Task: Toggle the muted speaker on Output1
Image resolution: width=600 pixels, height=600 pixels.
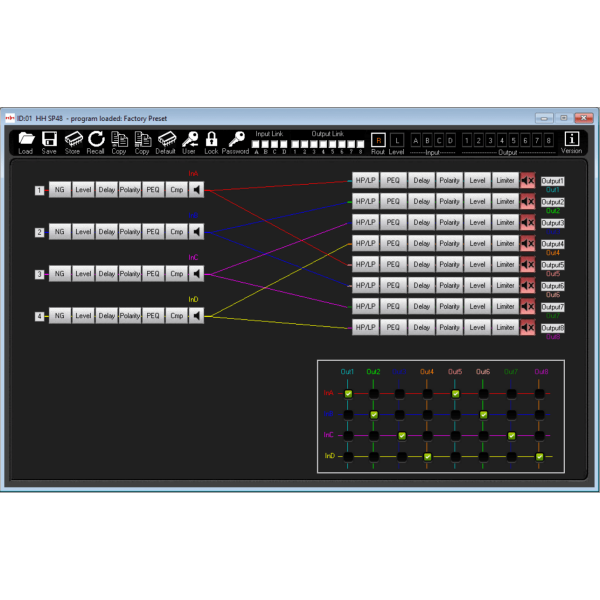Action: (x=528, y=181)
